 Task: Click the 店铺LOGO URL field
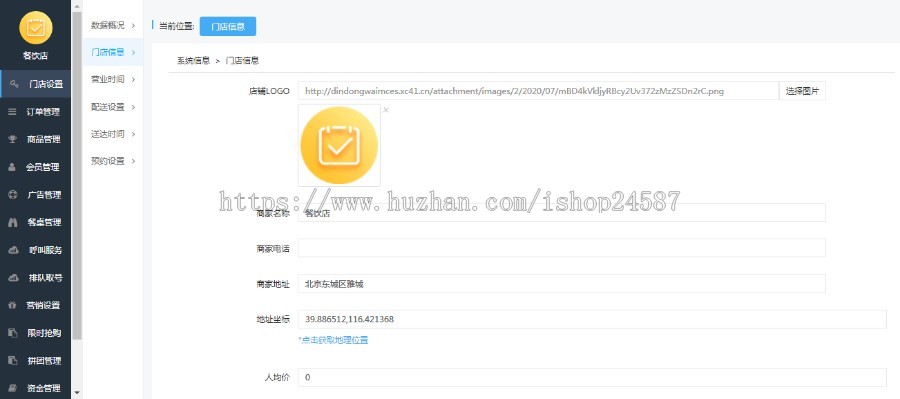(x=538, y=91)
